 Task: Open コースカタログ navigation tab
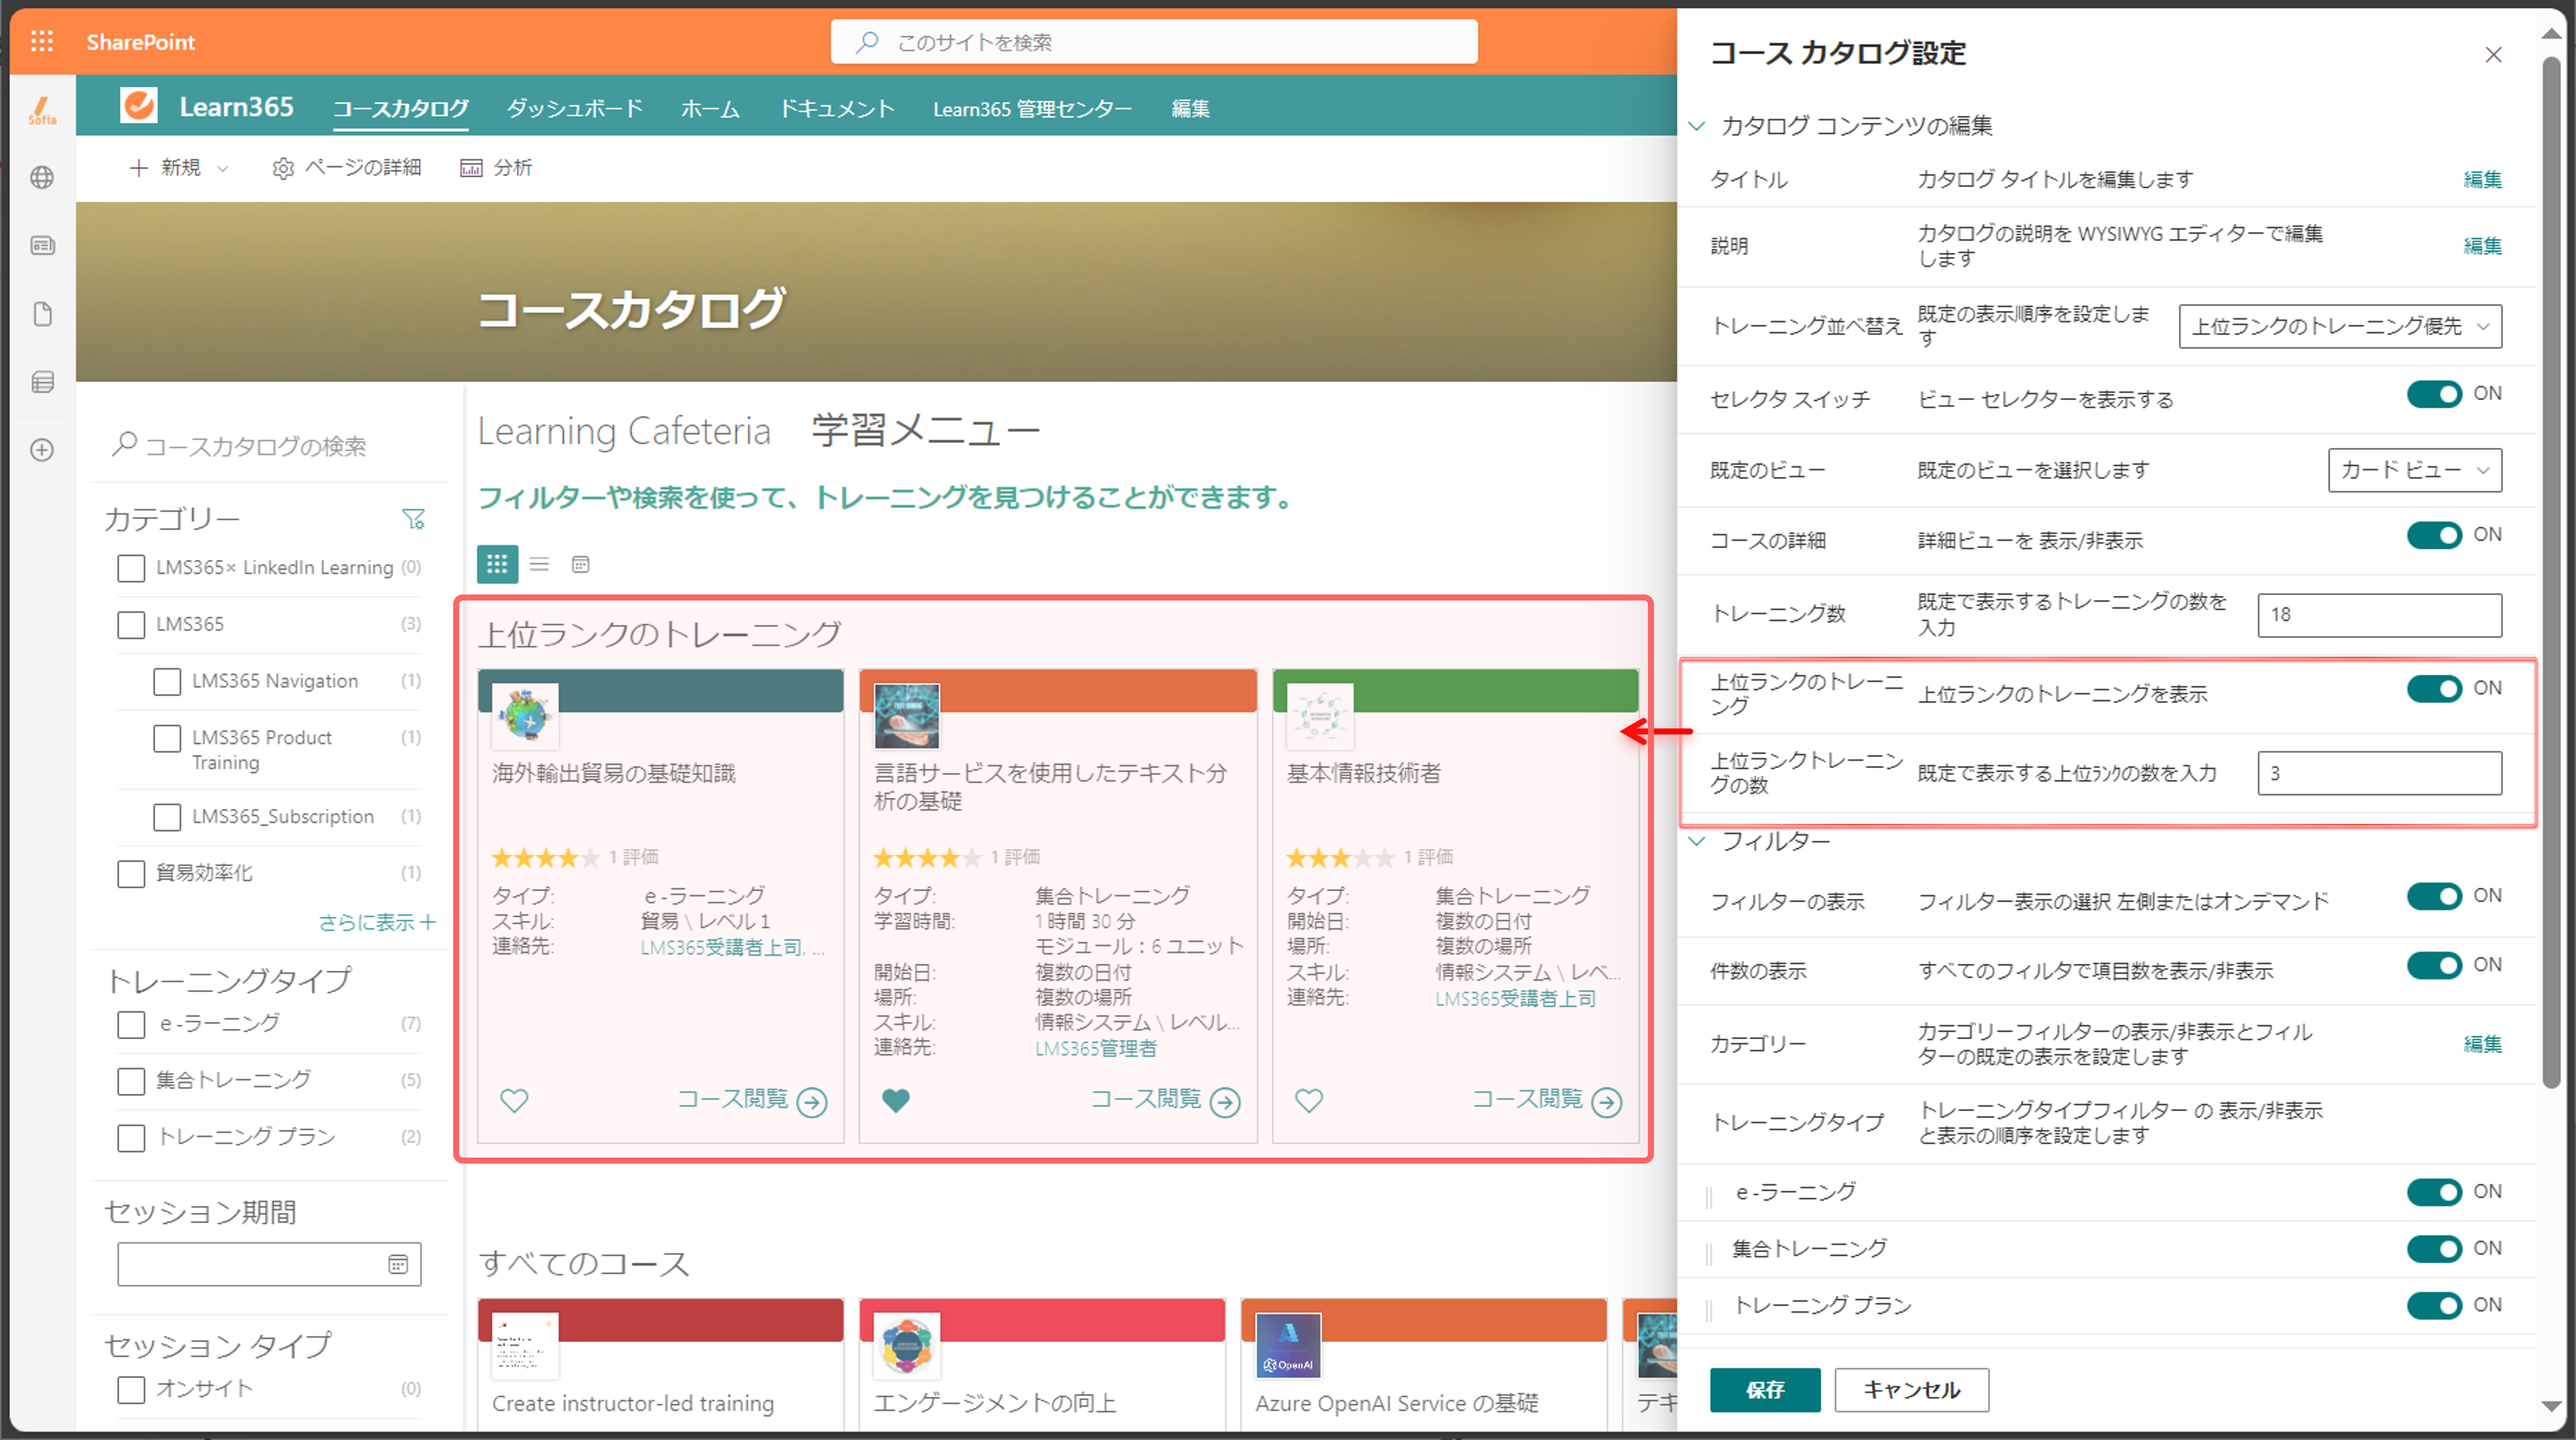pos(400,108)
